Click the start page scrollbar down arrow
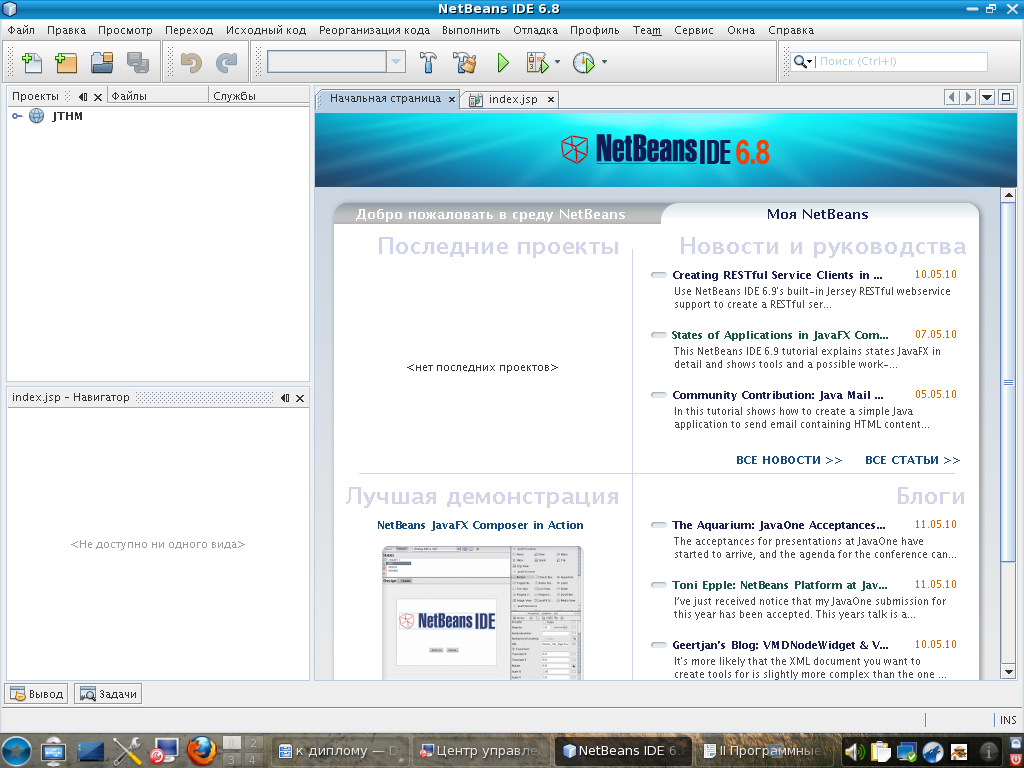 [x=1008, y=671]
